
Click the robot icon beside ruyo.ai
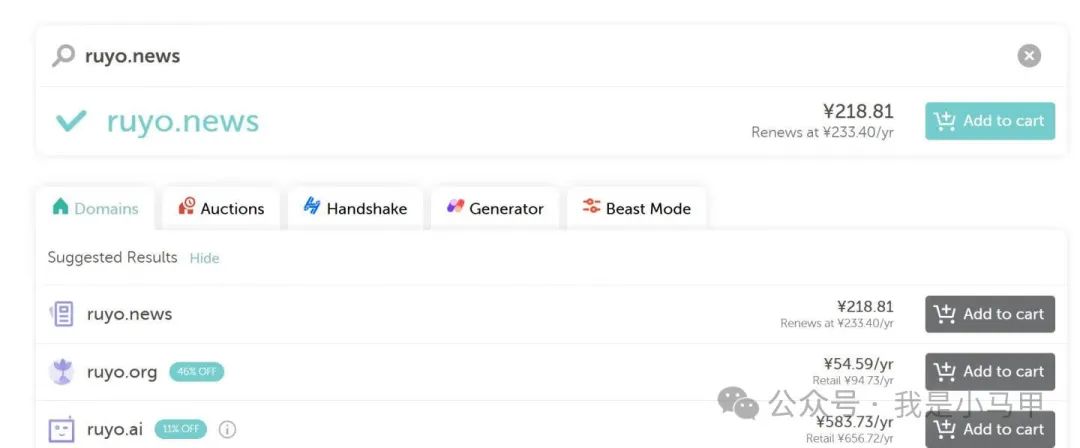click(x=61, y=430)
